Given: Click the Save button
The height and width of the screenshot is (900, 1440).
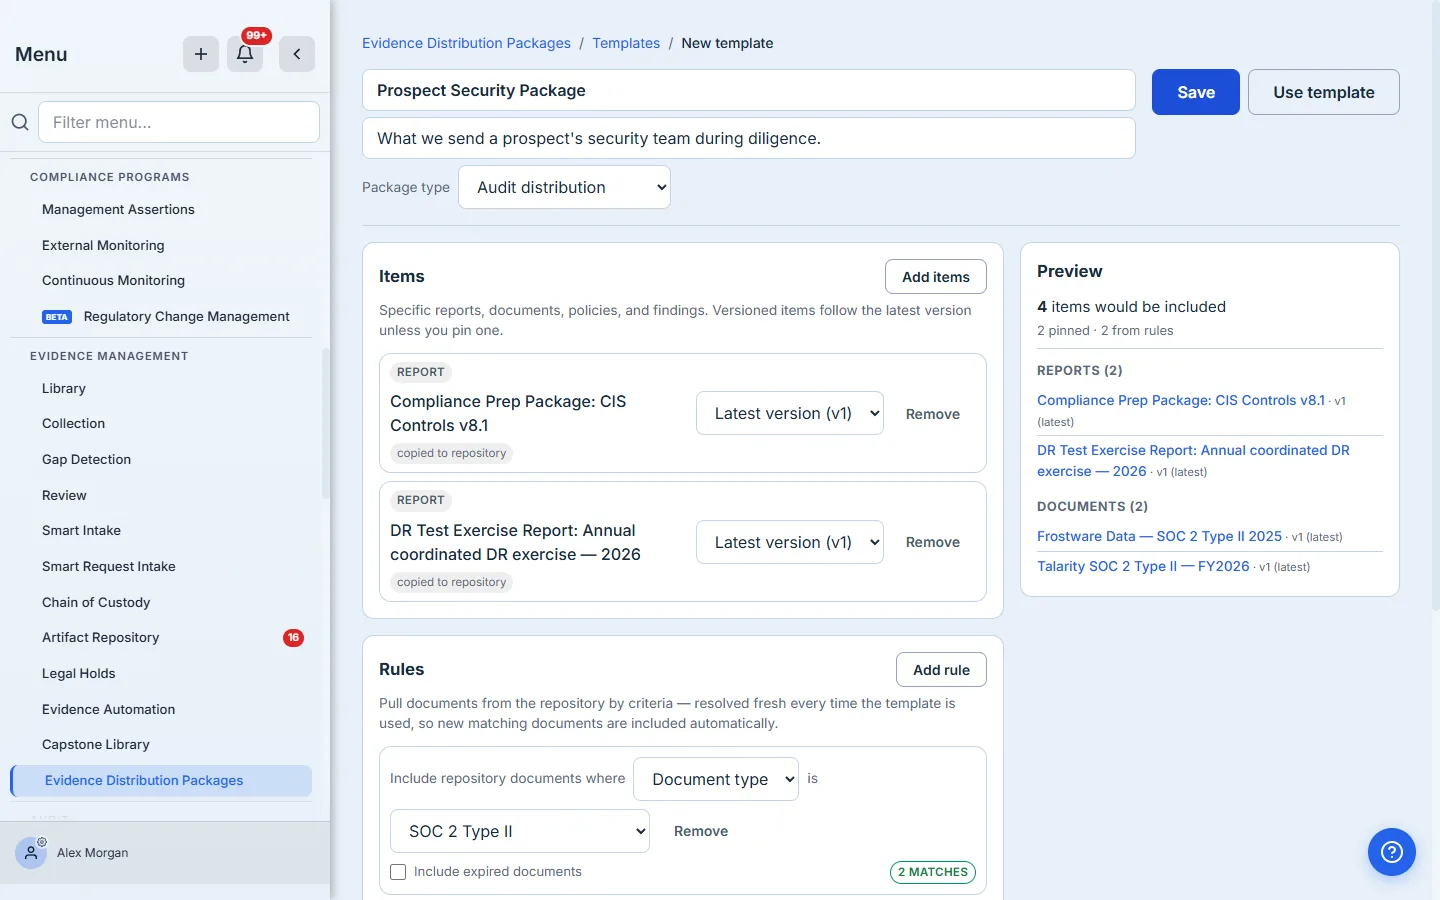Looking at the screenshot, I should 1196,92.
